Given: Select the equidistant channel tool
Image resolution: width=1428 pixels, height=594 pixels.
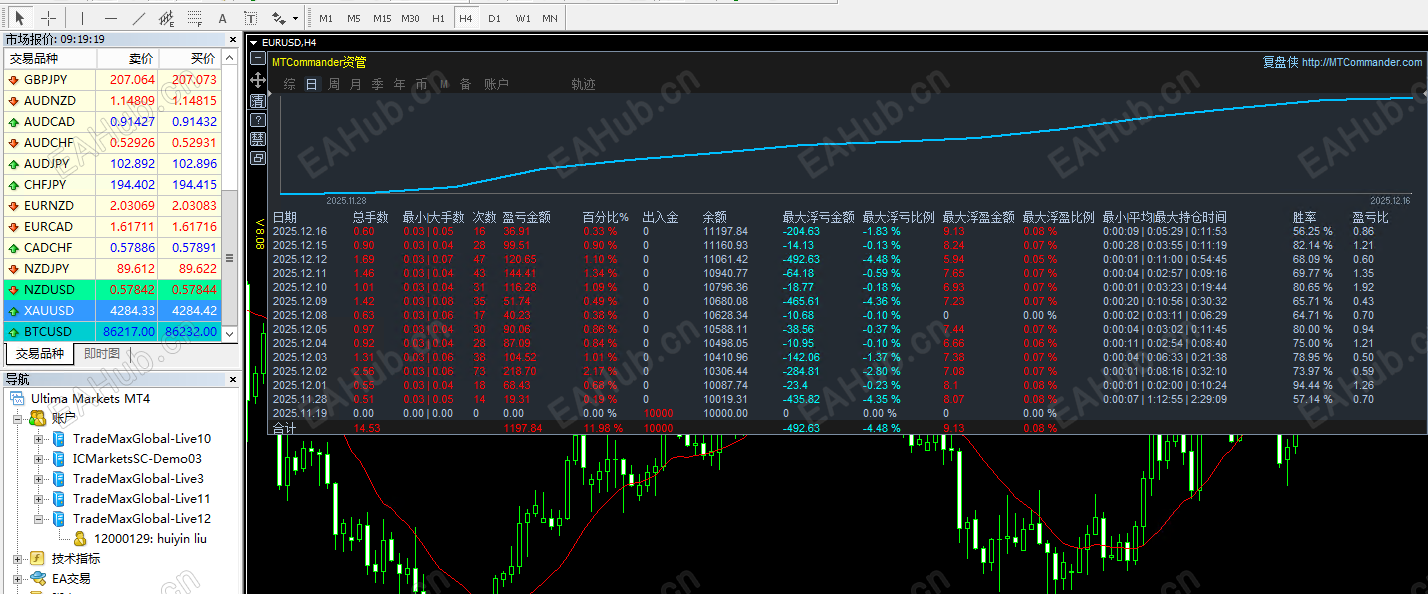Looking at the screenshot, I should pos(167,18).
